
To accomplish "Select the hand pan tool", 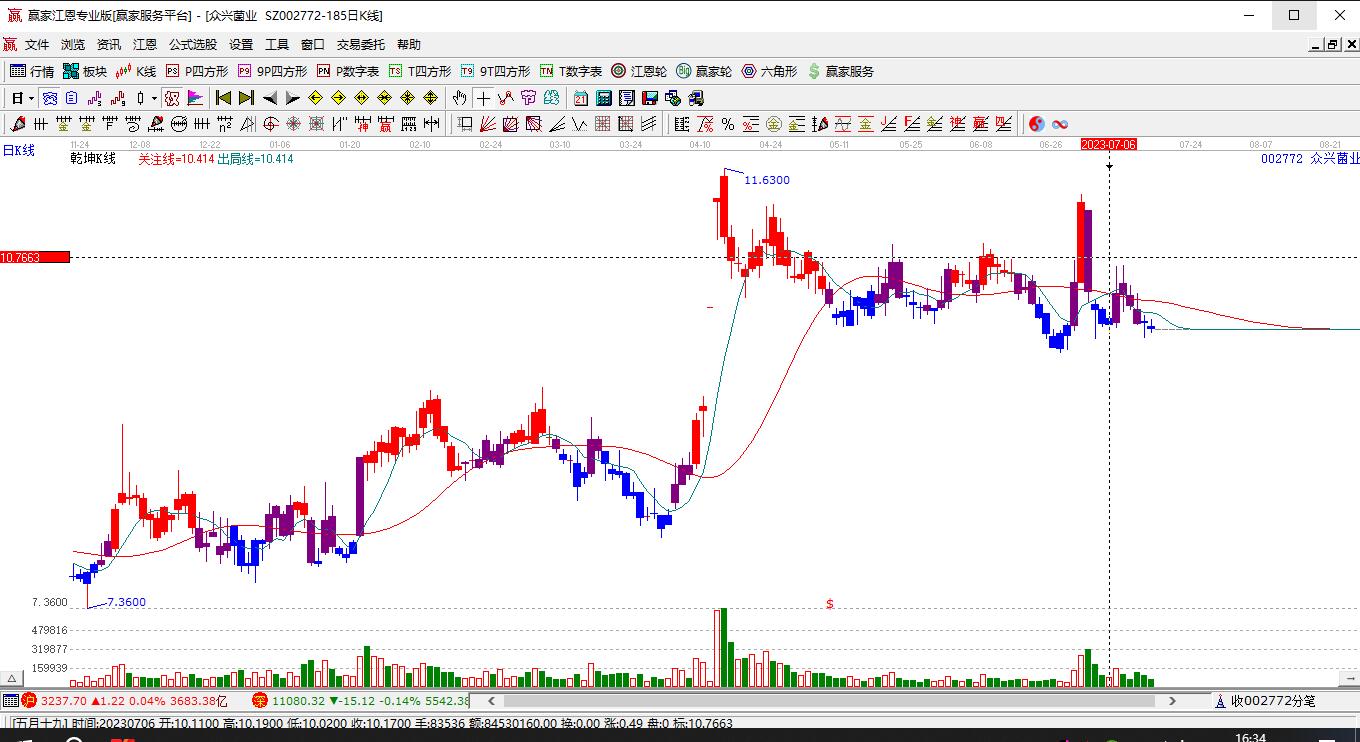I will 459,98.
